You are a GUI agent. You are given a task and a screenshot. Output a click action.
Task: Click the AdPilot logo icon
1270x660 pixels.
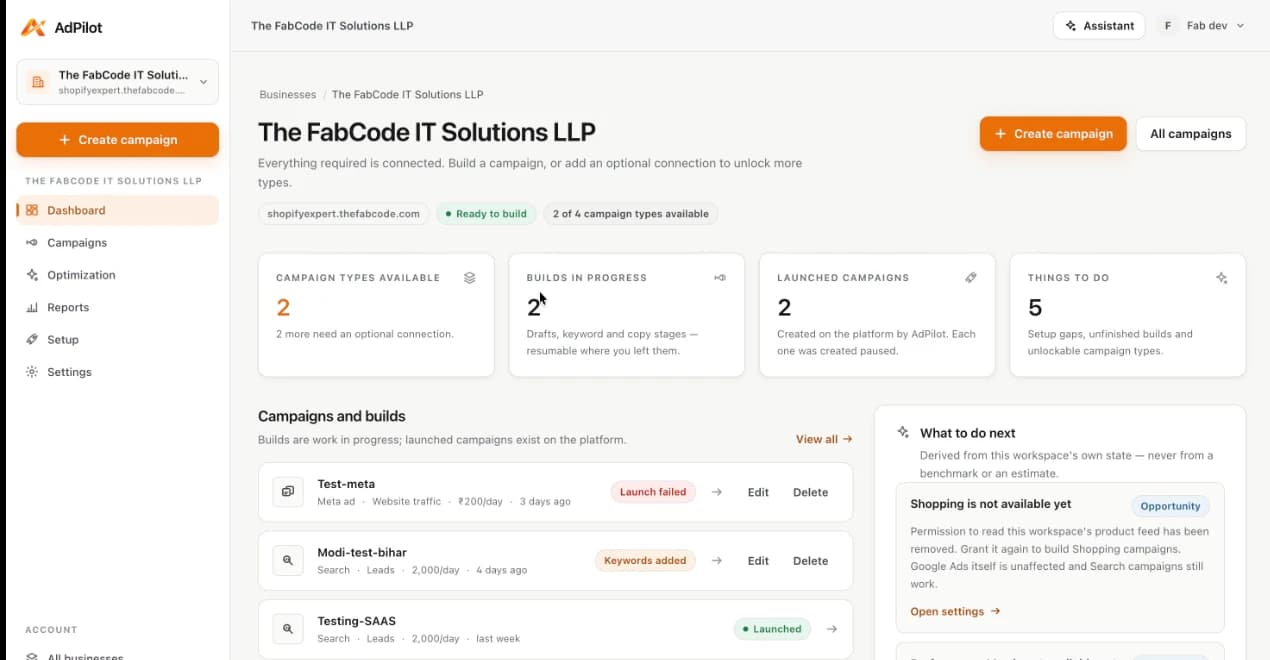tap(33, 27)
